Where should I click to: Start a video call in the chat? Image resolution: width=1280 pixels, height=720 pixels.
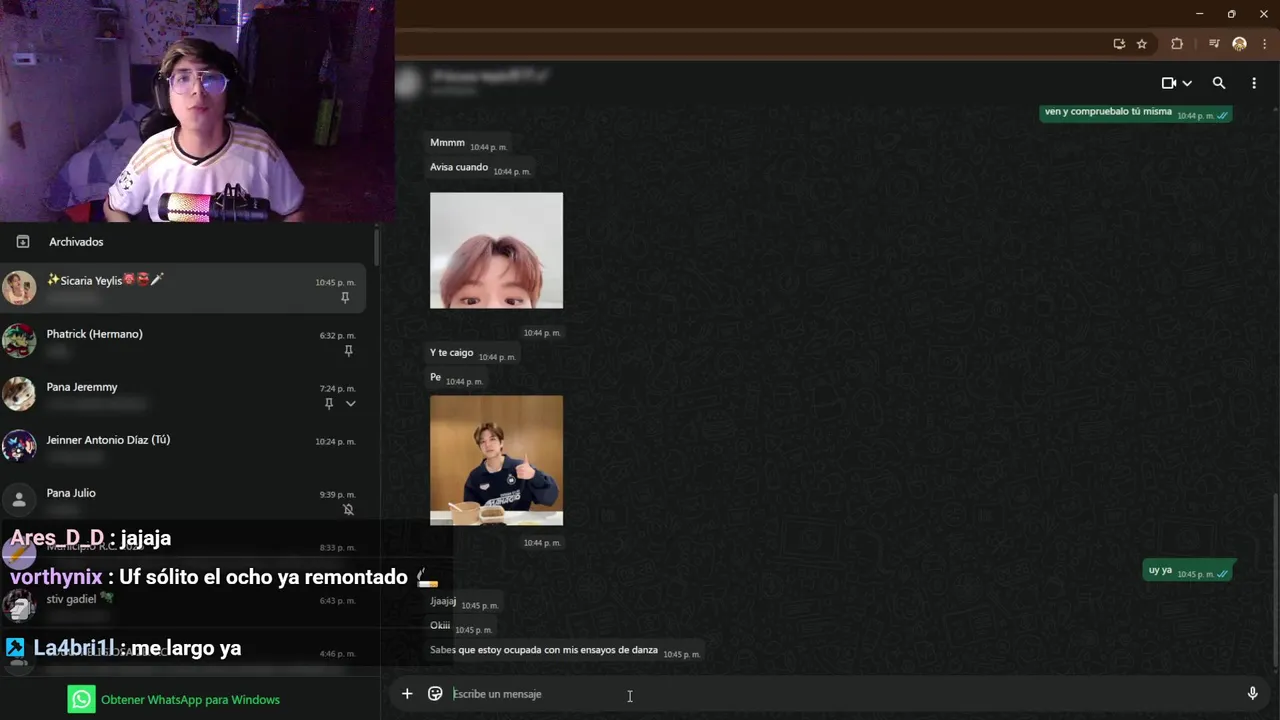[1168, 83]
